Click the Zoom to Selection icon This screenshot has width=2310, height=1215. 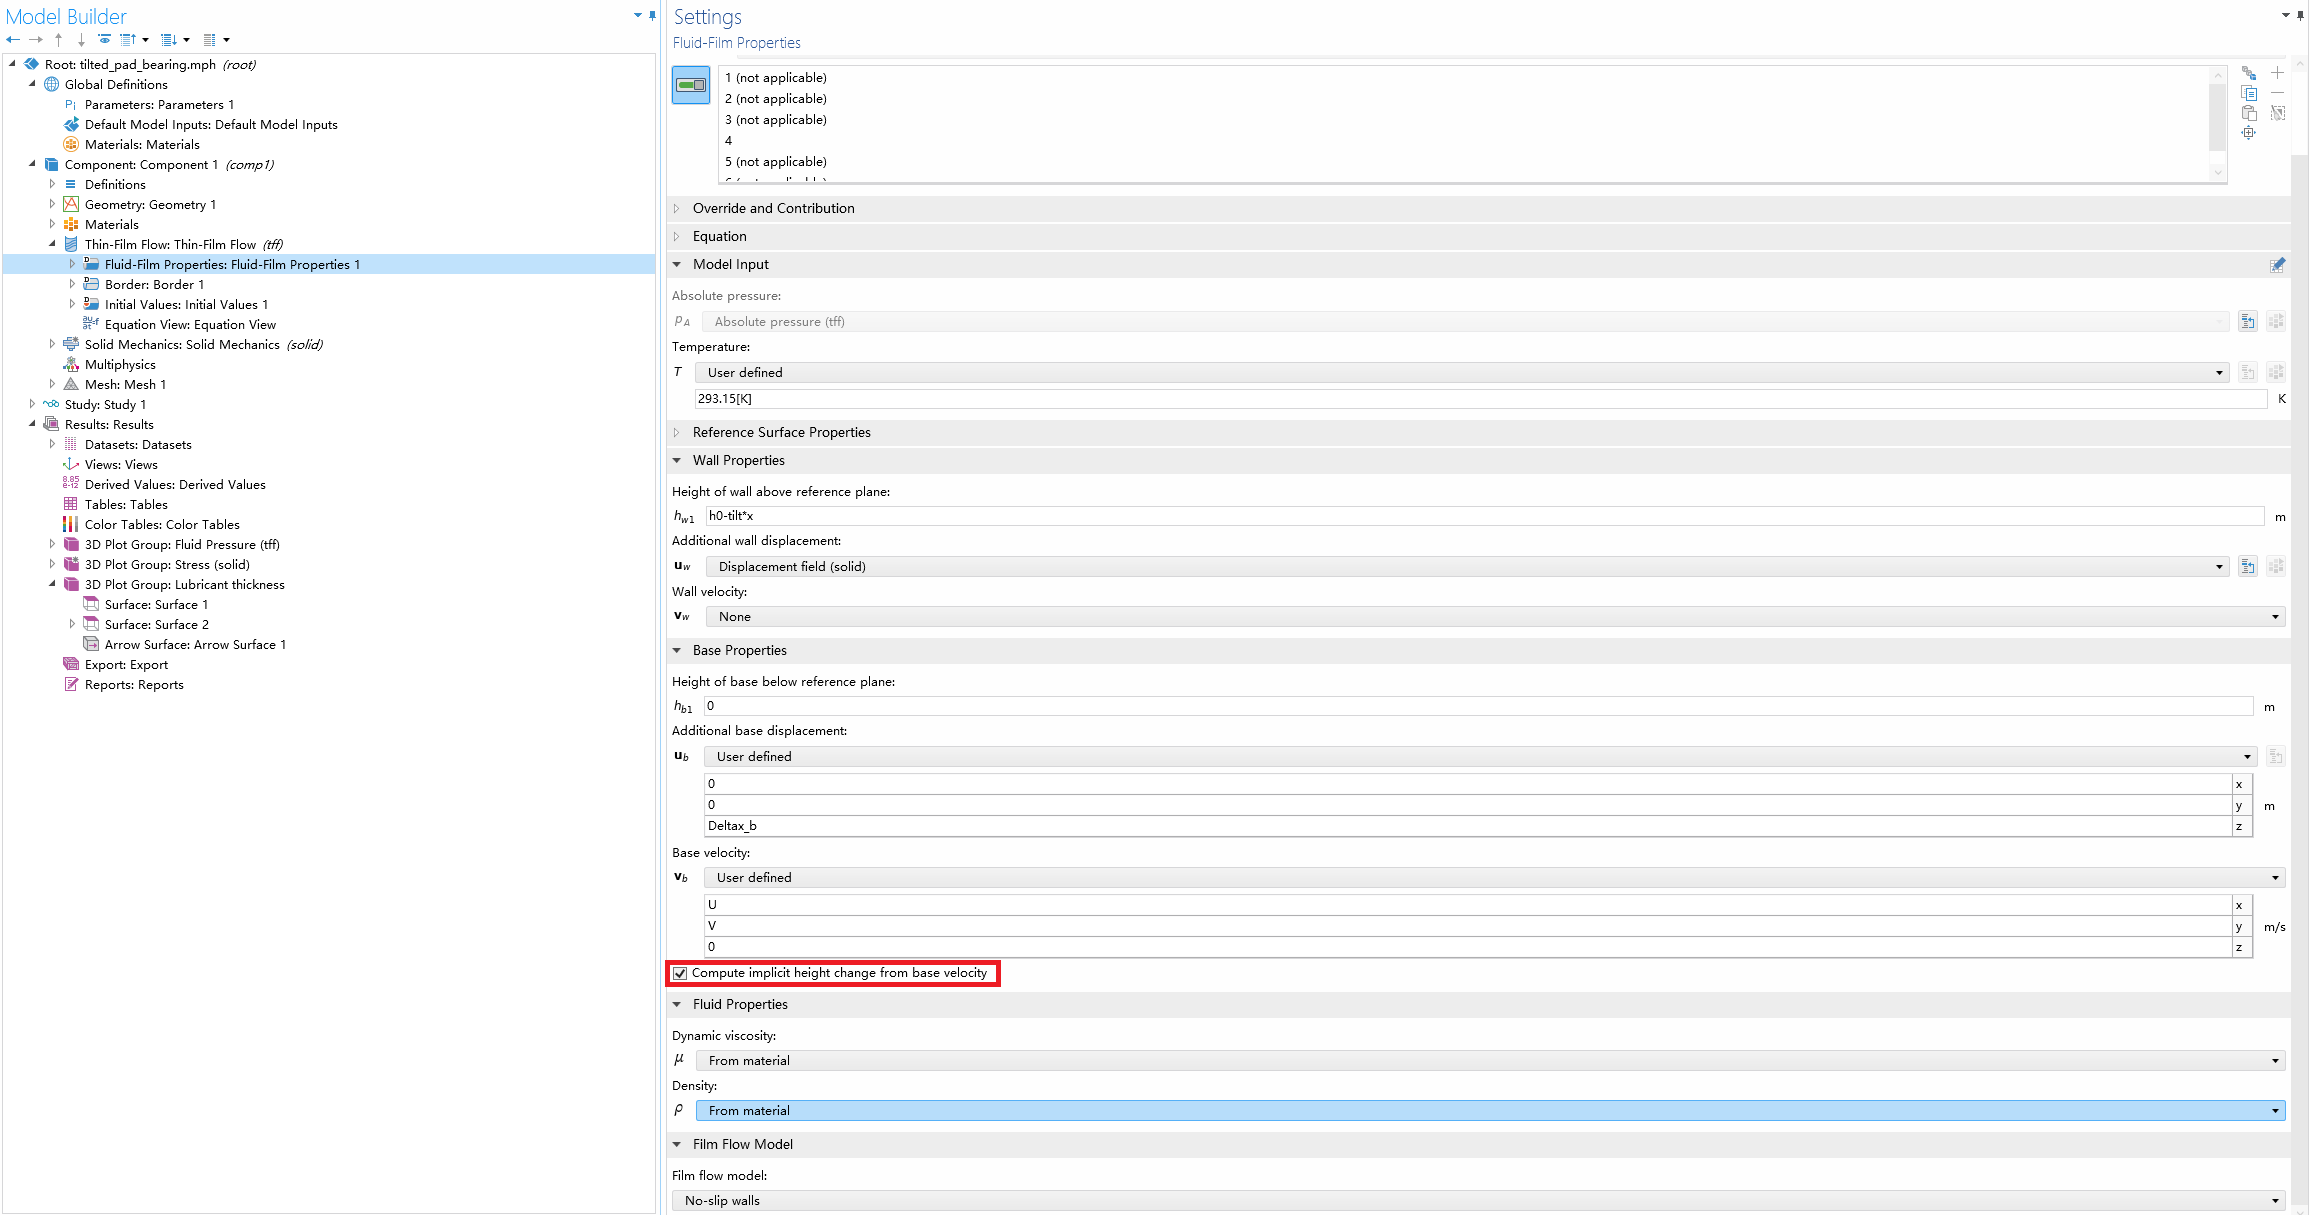pyautogui.click(x=2248, y=133)
